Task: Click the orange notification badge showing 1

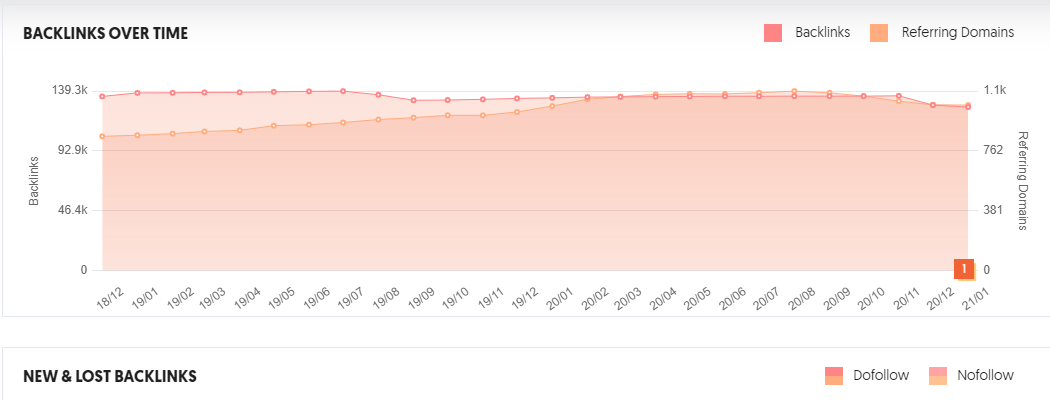Action: tap(964, 269)
